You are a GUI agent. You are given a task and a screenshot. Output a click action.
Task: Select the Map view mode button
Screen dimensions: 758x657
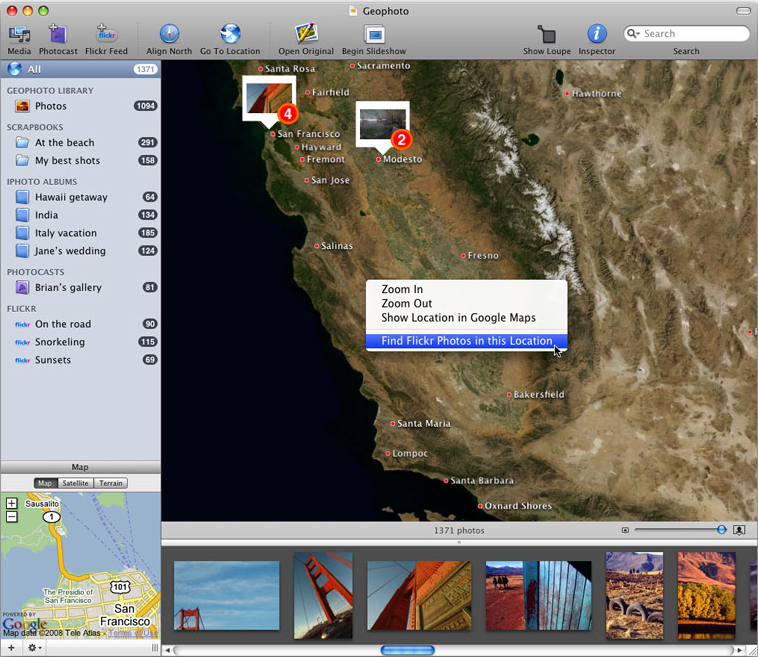click(x=45, y=483)
